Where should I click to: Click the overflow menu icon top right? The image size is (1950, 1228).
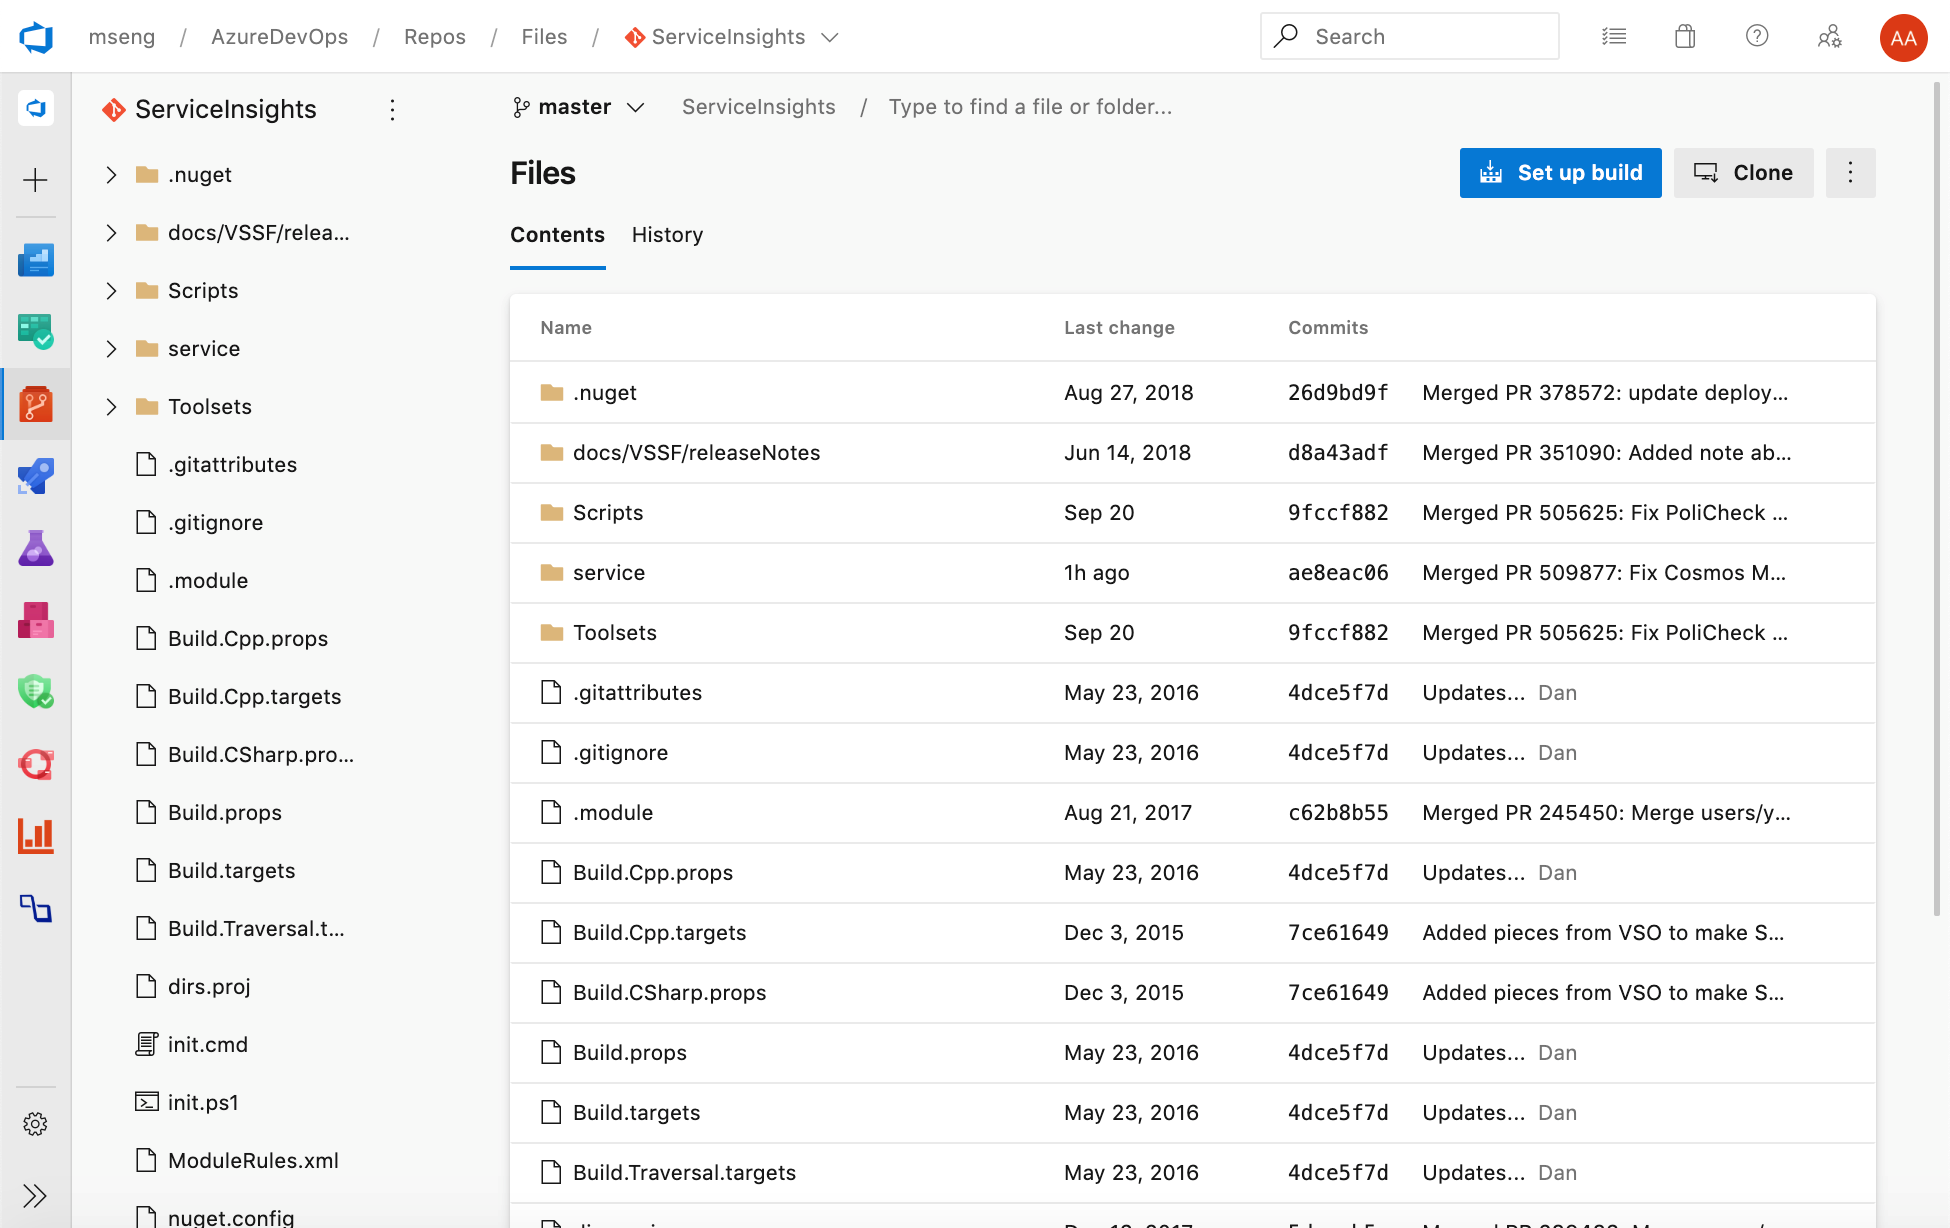tap(1850, 173)
